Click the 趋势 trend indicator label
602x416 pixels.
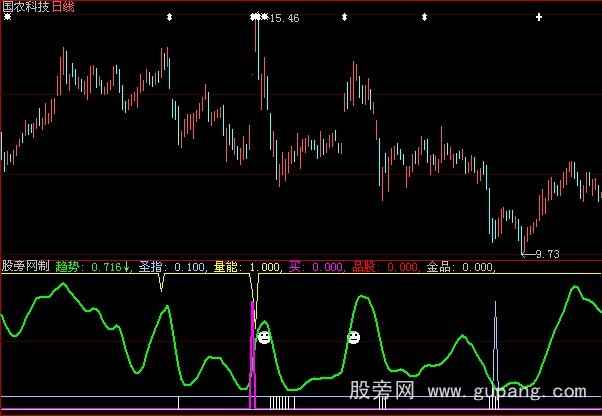point(68,267)
